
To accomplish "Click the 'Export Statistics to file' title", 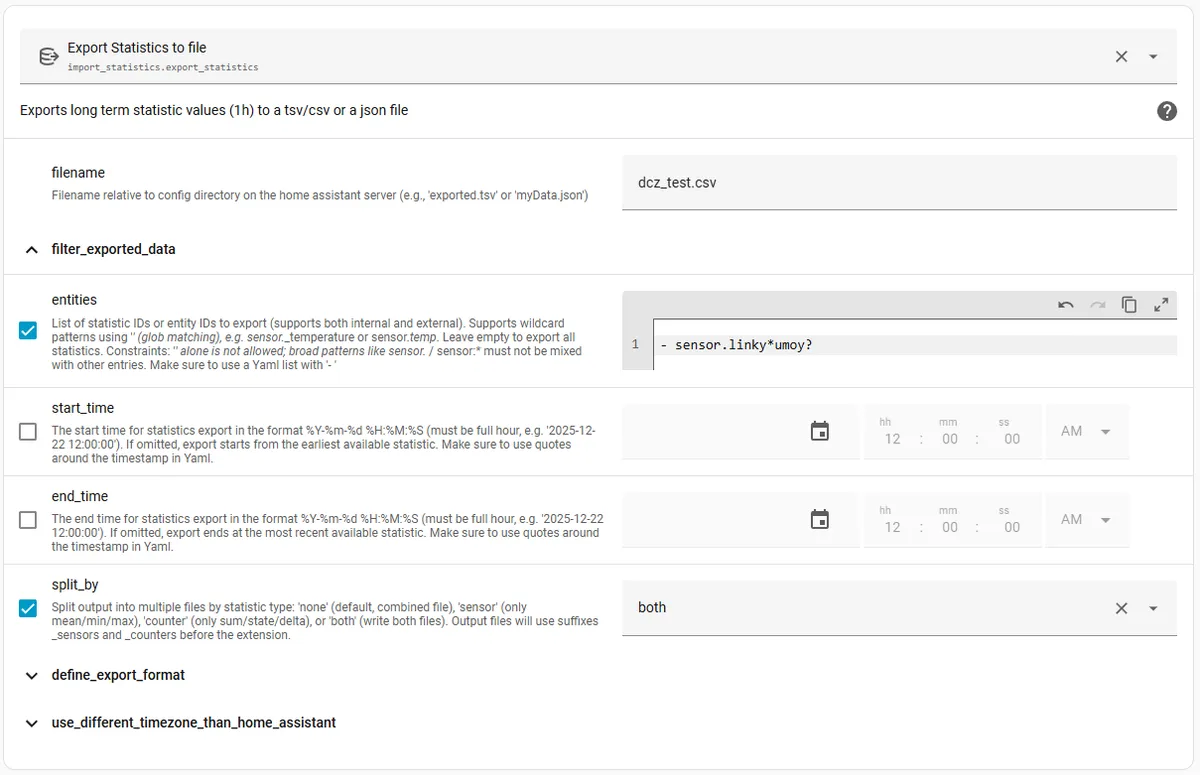I will (137, 47).
